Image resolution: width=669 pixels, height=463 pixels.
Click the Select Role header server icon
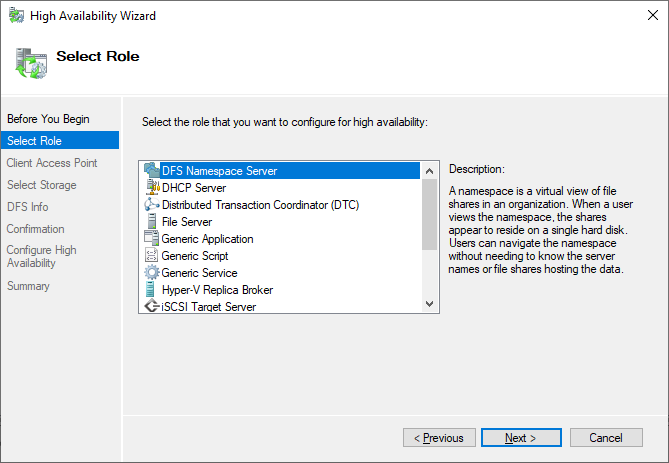pos(31,64)
